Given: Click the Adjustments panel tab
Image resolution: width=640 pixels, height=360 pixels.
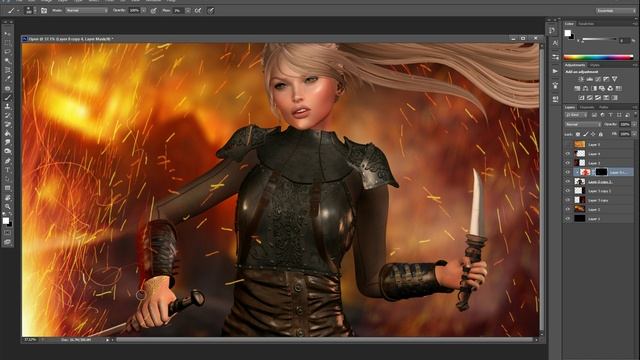Looking at the screenshot, I should point(575,65).
